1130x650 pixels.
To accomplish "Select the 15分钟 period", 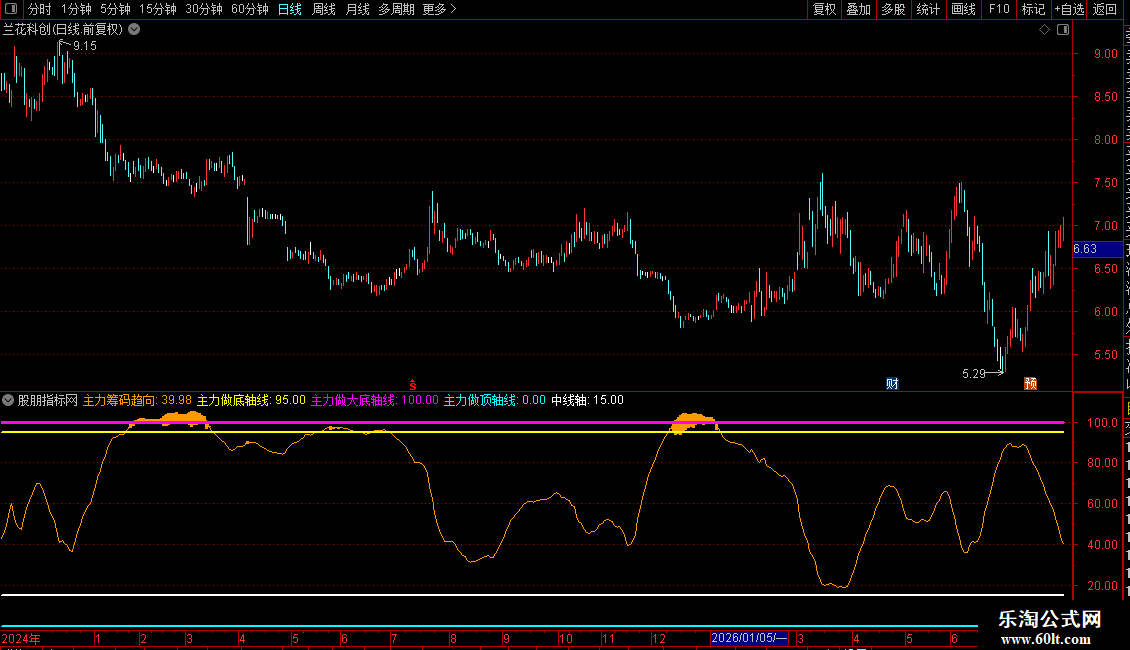I will 158,9.
